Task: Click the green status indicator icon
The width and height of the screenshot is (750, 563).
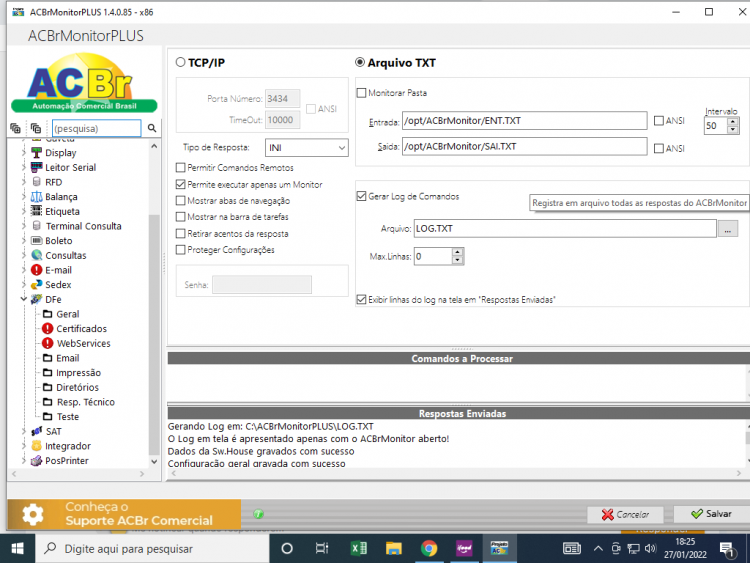Action: pyautogui.click(x=258, y=514)
